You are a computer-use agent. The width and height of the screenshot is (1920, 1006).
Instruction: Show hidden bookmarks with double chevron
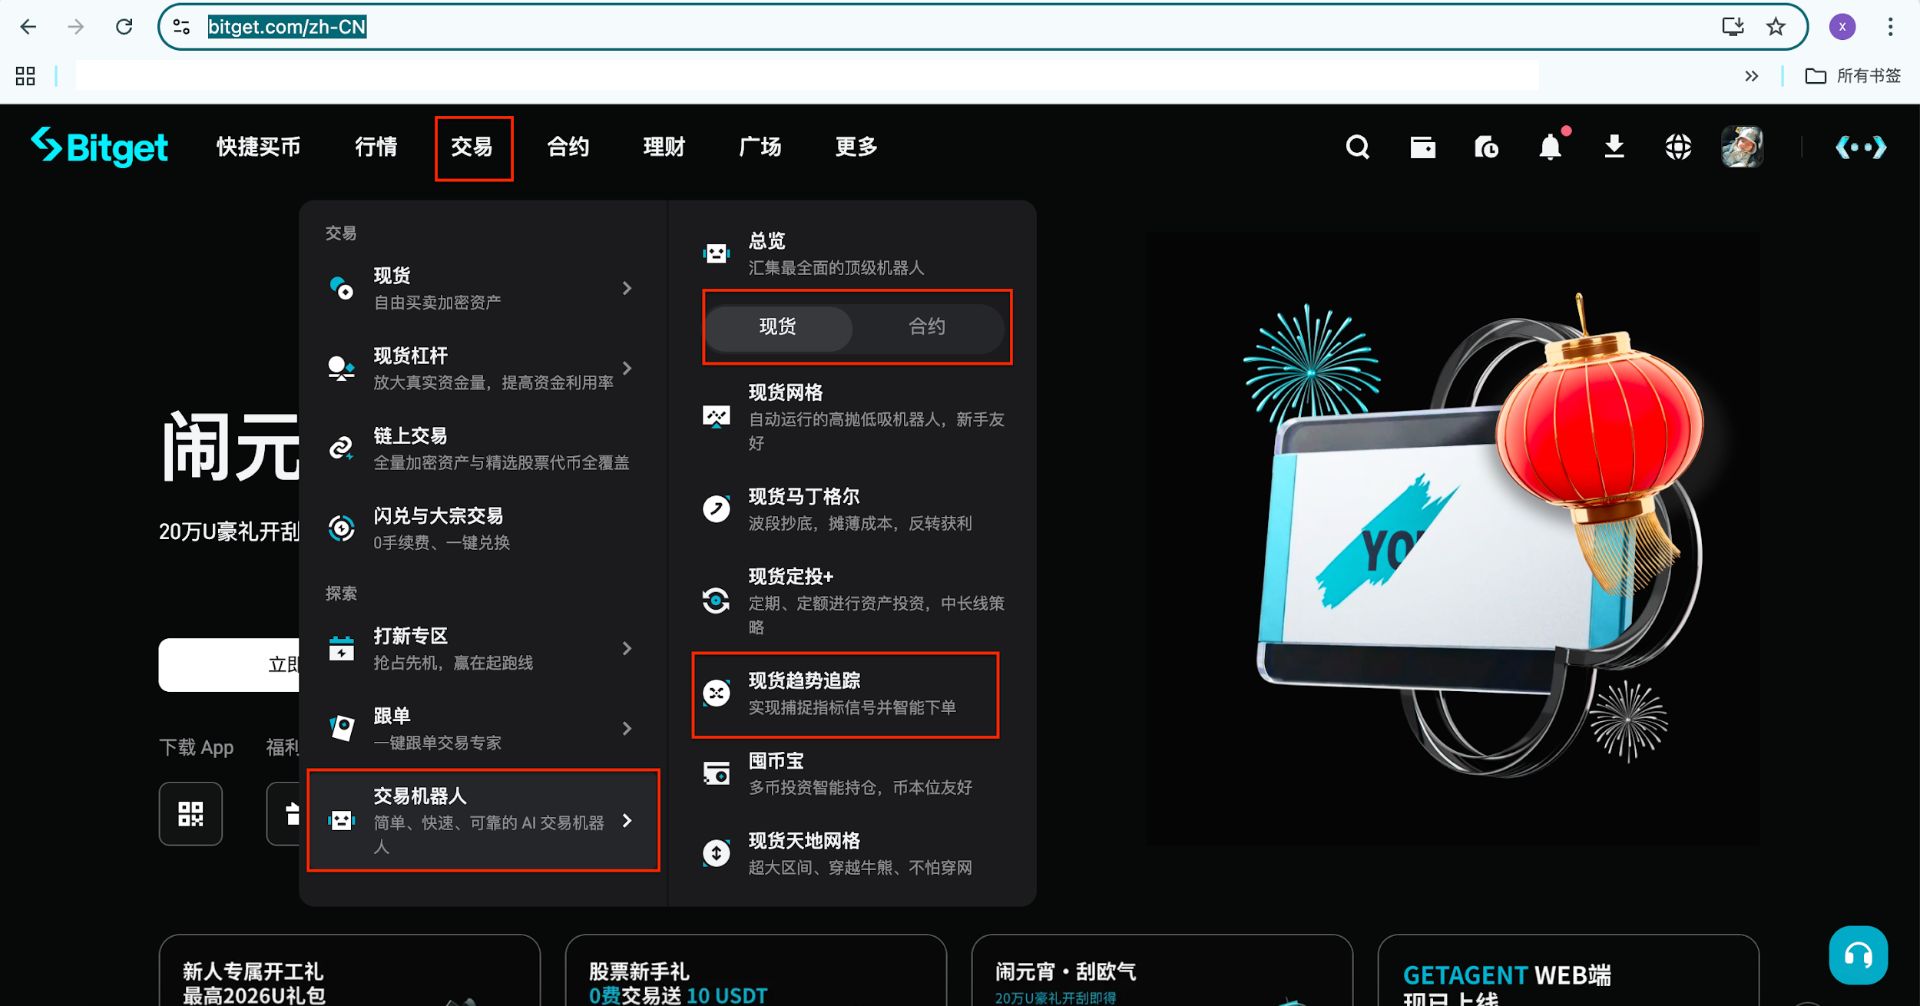click(1751, 76)
